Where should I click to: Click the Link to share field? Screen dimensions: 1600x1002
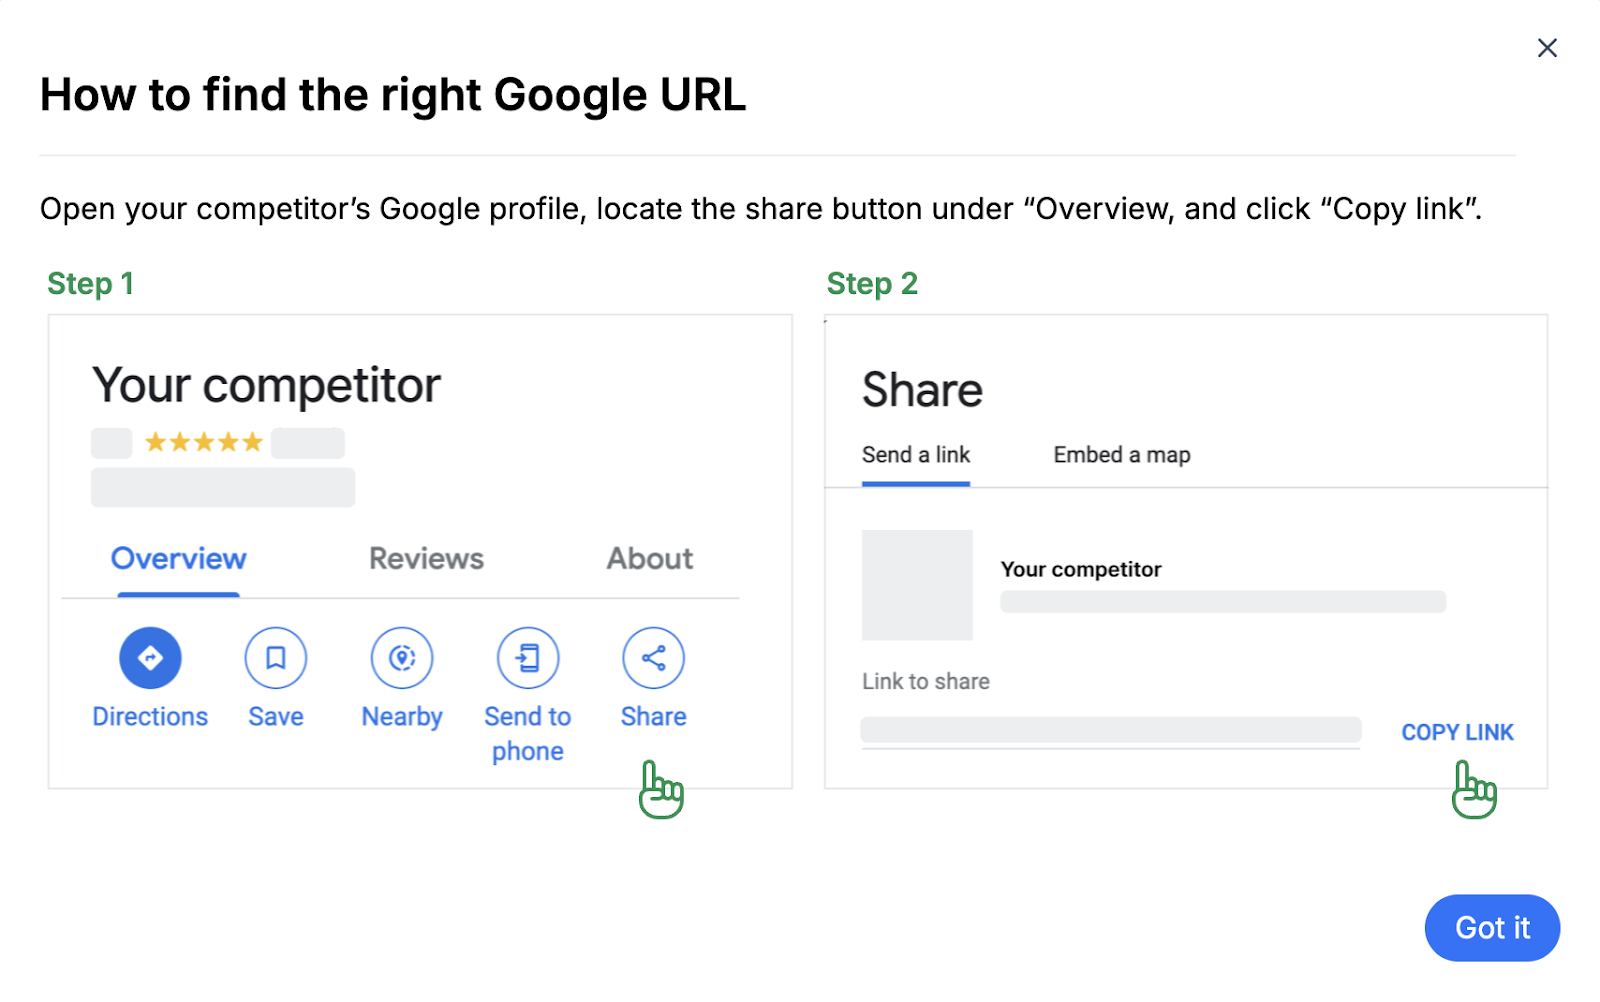[x=1111, y=730]
